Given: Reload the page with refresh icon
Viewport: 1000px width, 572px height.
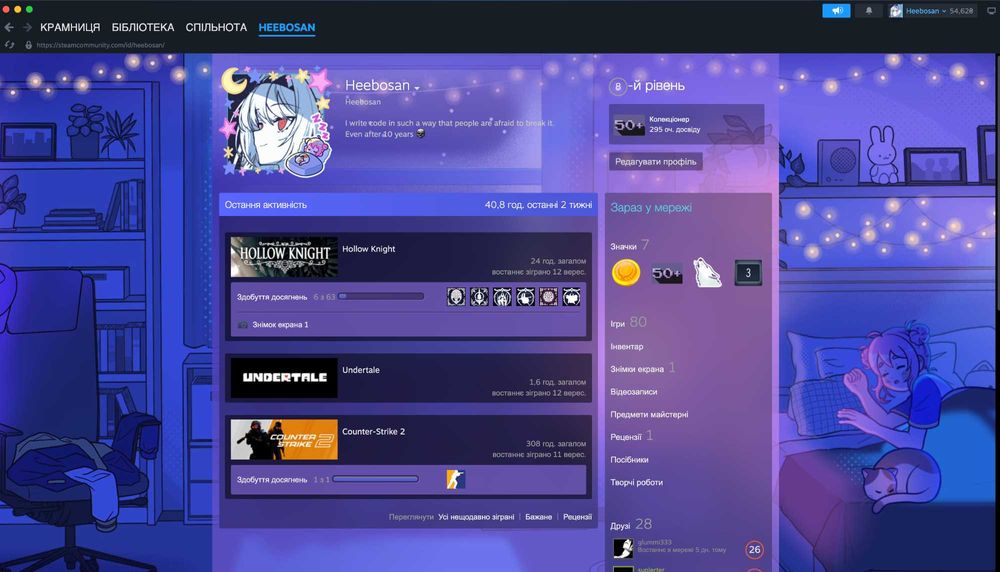Looking at the screenshot, I should [x=9, y=45].
